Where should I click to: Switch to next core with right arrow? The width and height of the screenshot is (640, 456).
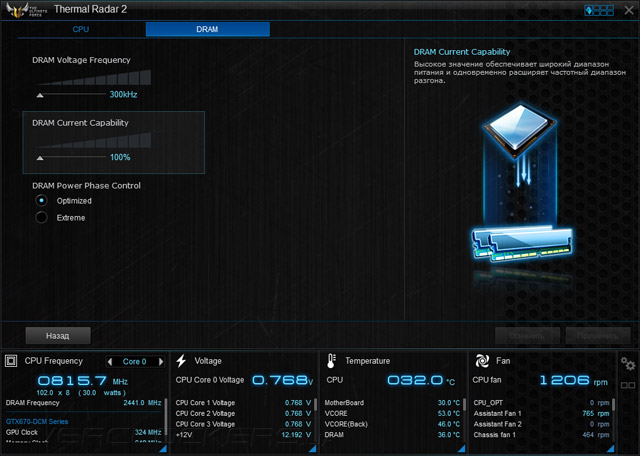click(161, 361)
